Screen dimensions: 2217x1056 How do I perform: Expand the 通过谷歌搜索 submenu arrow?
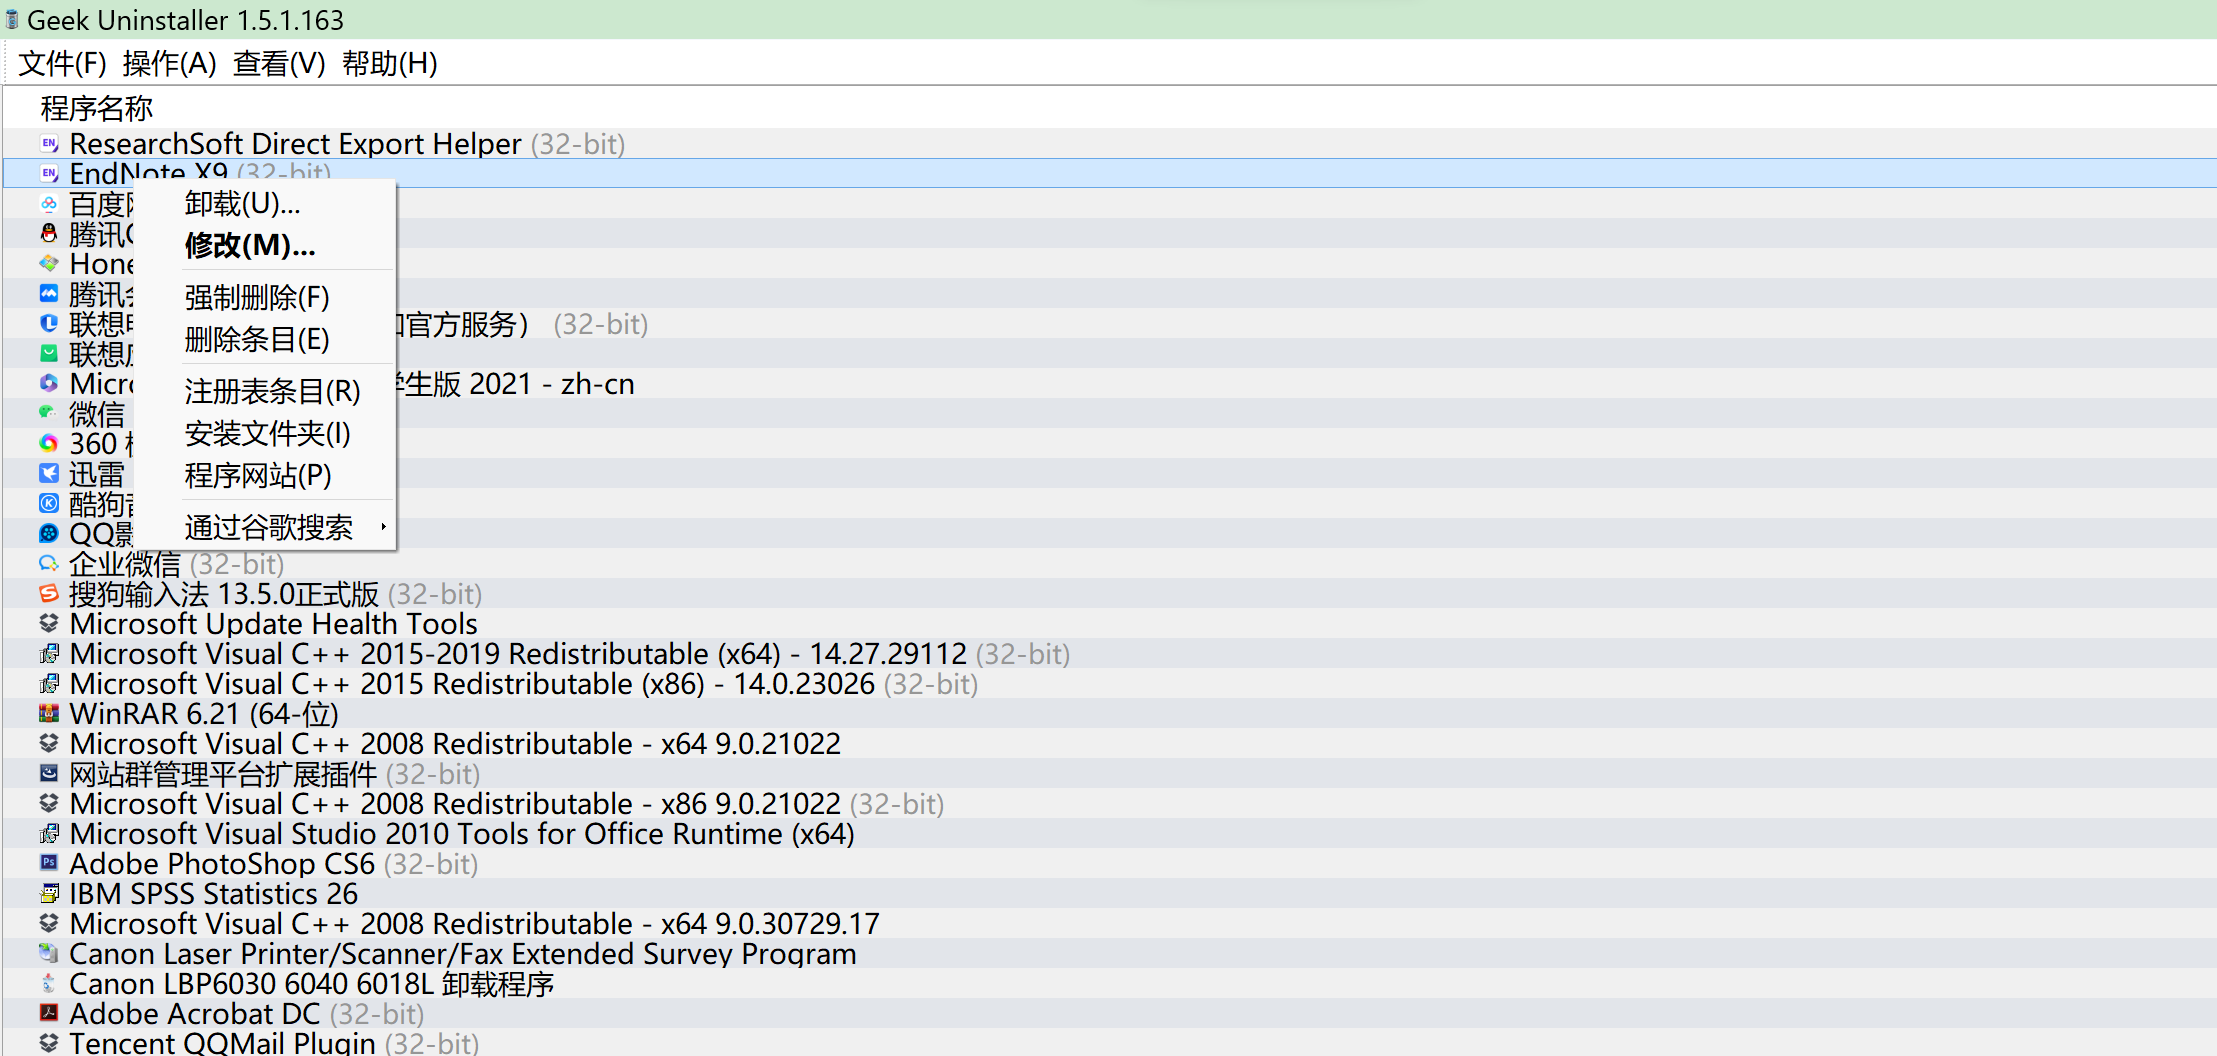pos(383,527)
